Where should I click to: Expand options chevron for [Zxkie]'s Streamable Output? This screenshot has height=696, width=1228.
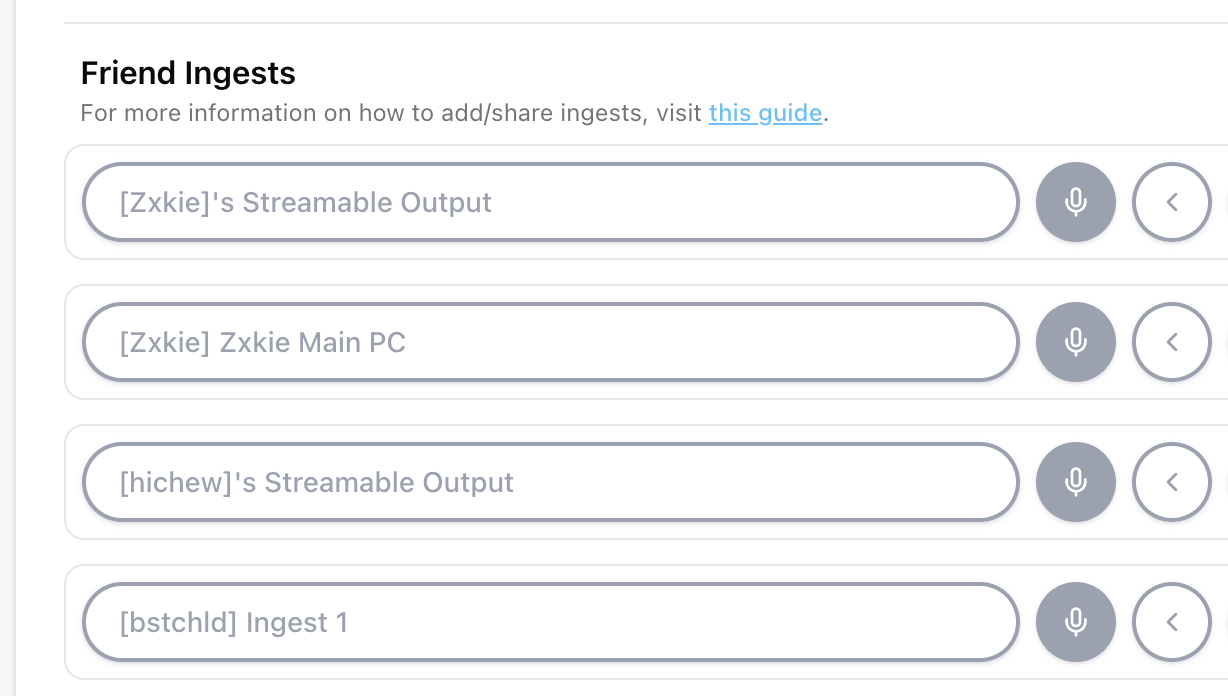[x=1171, y=202]
